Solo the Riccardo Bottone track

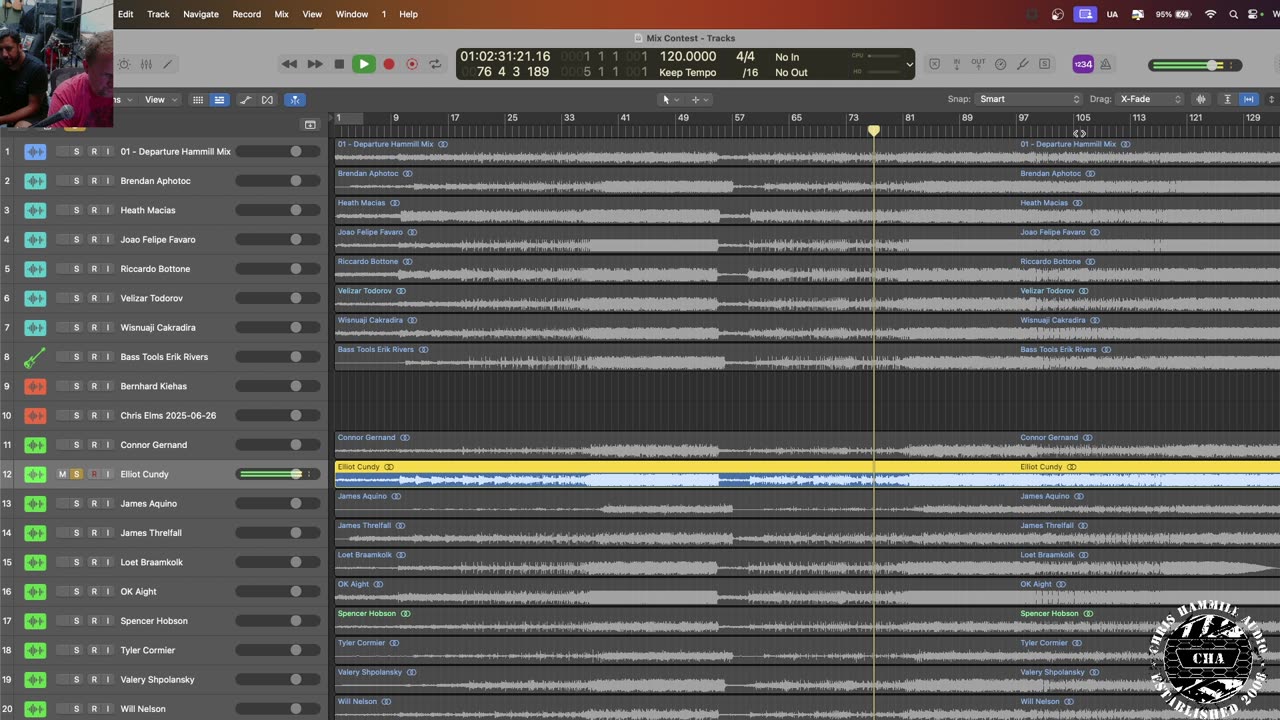pos(76,269)
